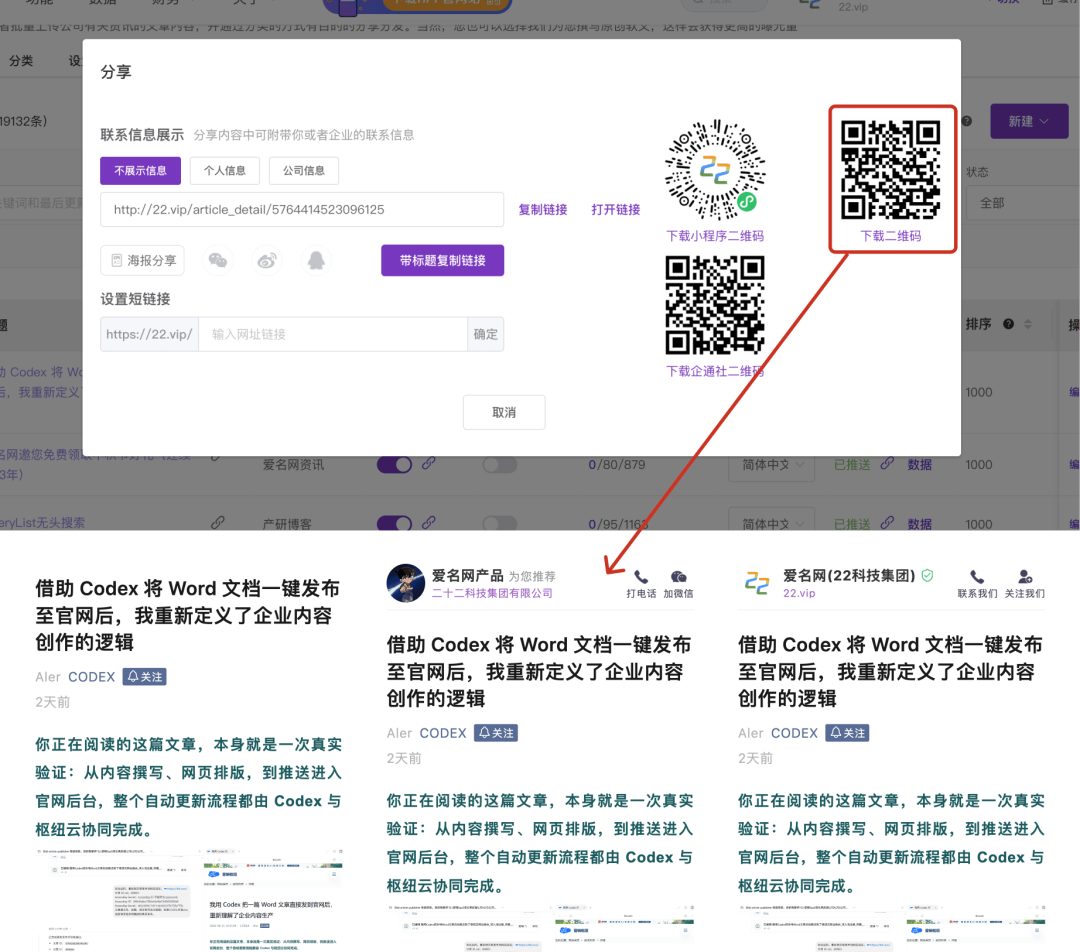This screenshot has width=1080, height=952.
Task: Click link icon after 爱名网资讯 toggle
Action: (x=428, y=464)
